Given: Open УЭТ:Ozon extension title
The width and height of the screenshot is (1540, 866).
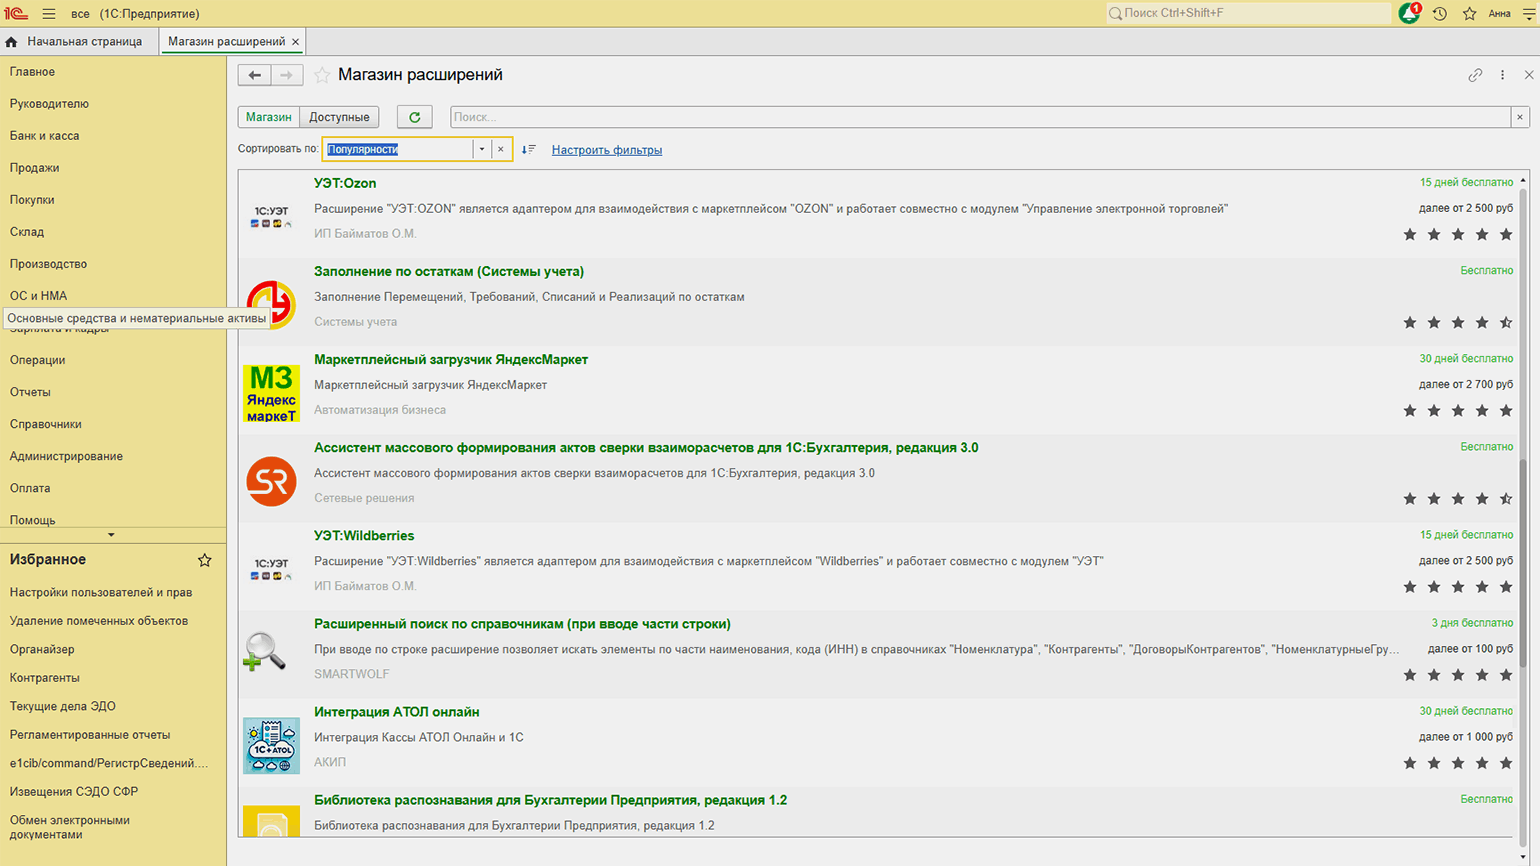Looking at the screenshot, I should coord(345,183).
